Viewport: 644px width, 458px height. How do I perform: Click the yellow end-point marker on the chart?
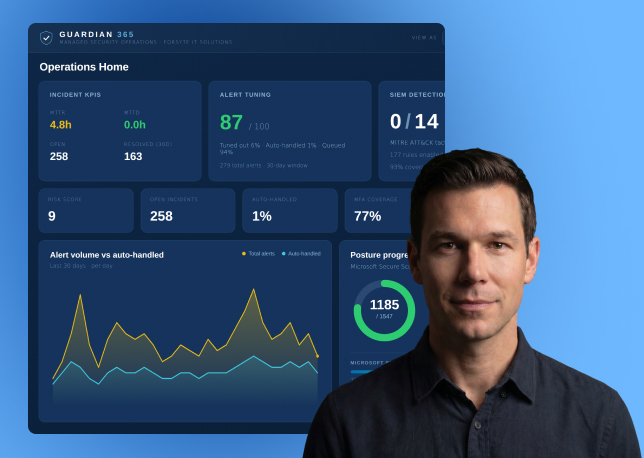(x=317, y=356)
